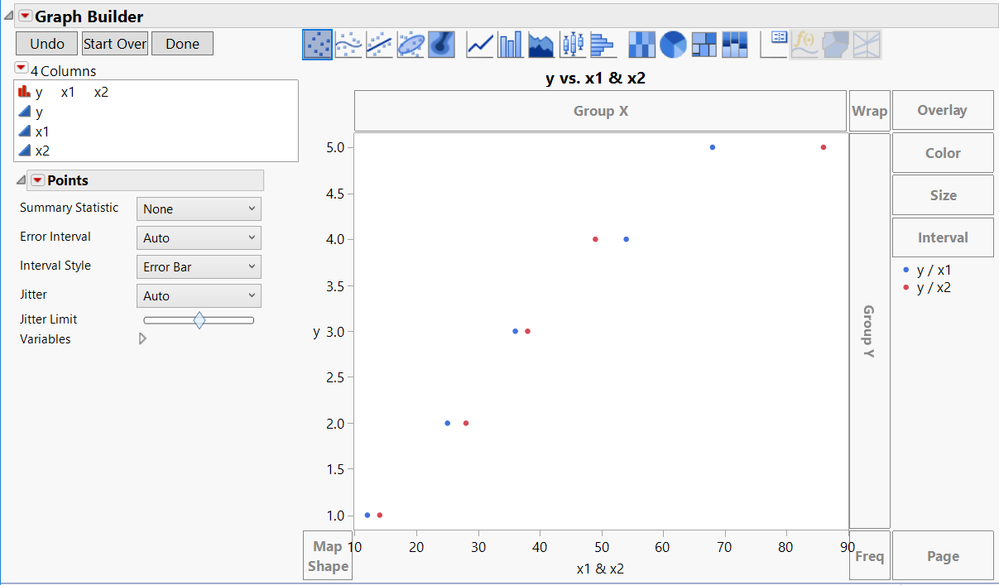Click the red point at y 1.0
This screenshot has height=585, width=999.
click(379, 515)
